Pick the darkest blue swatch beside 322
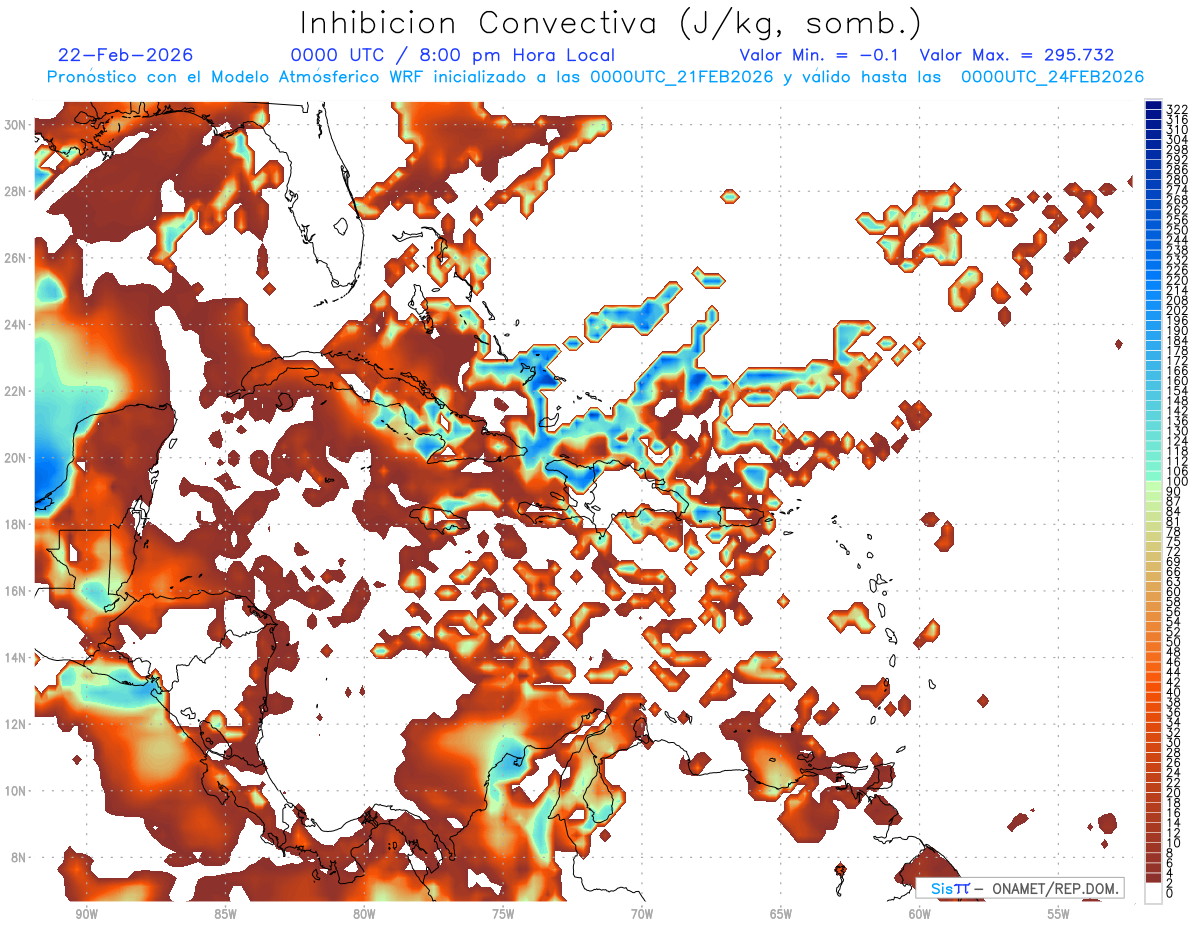The height and width of the screenshot is (927, 1200). click(1153, 105)
